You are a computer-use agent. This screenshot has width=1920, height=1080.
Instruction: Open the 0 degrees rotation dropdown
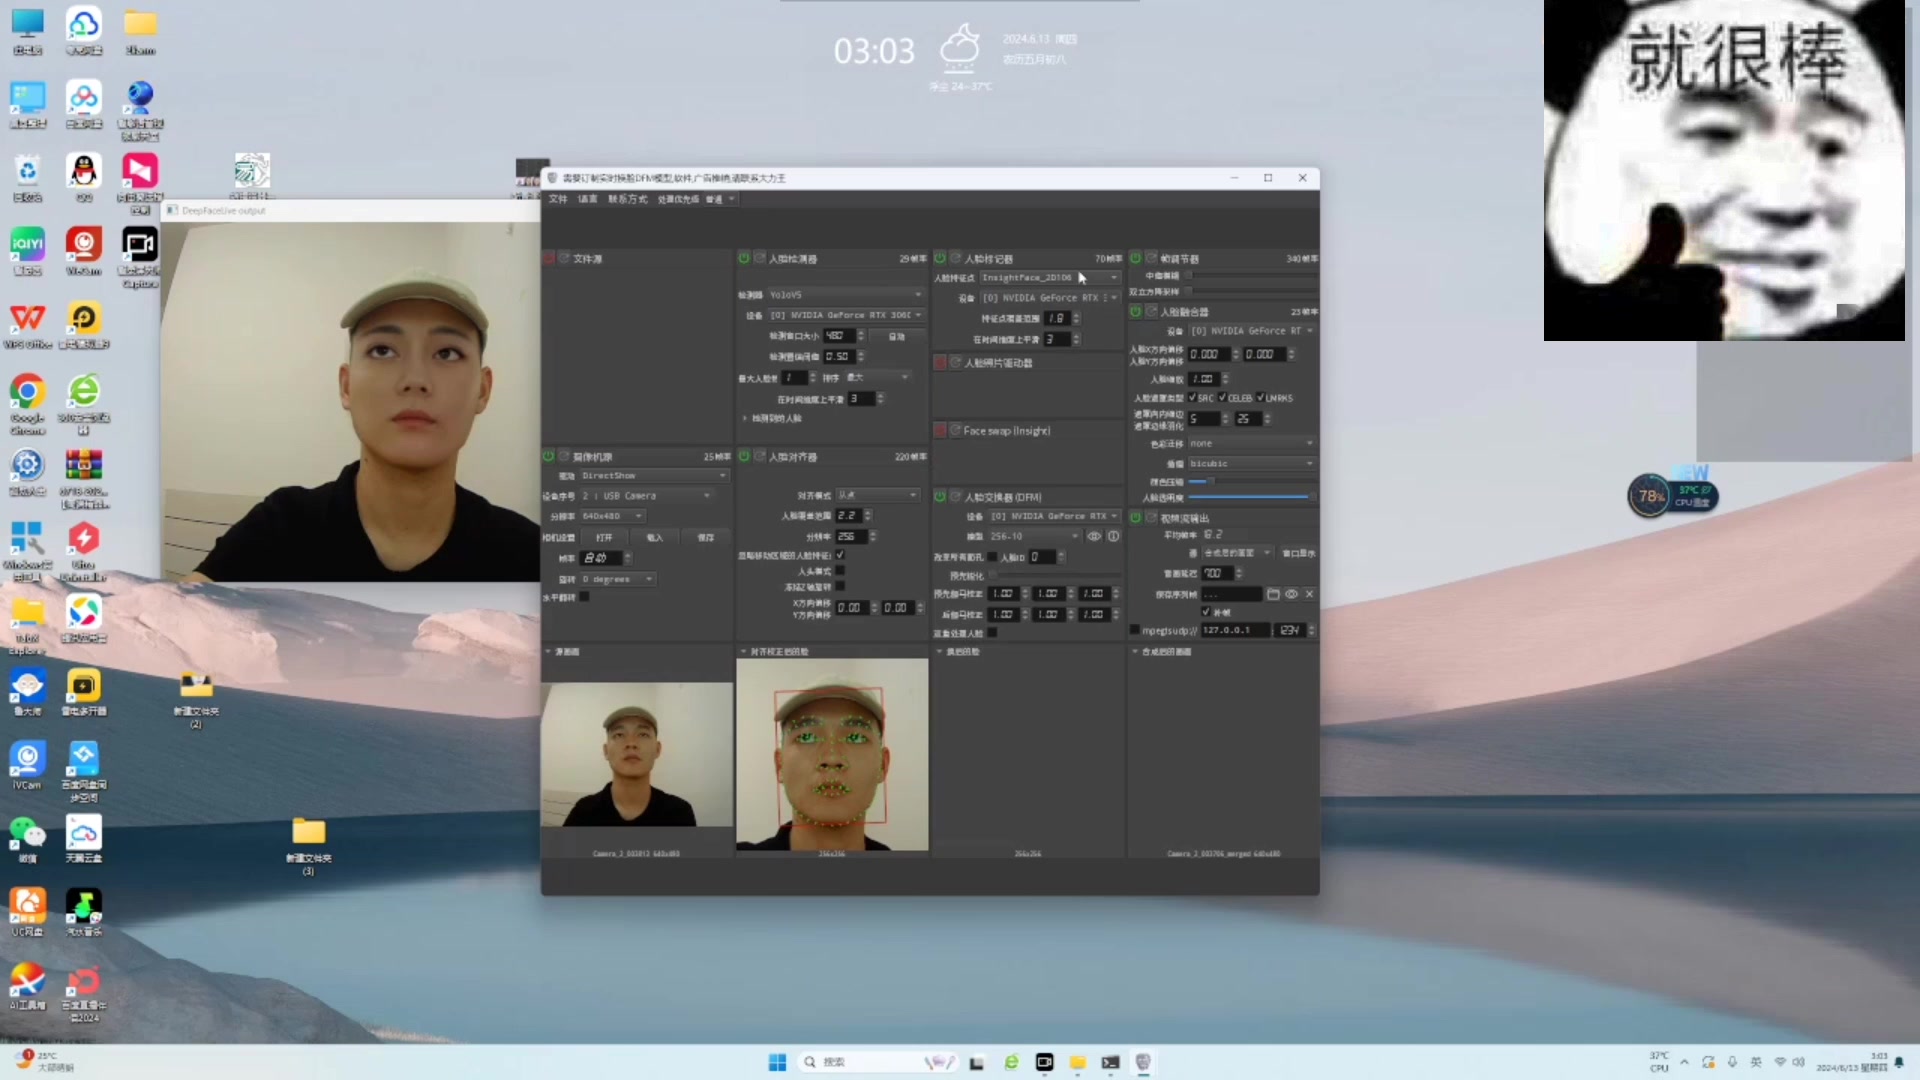click(617, 579)
